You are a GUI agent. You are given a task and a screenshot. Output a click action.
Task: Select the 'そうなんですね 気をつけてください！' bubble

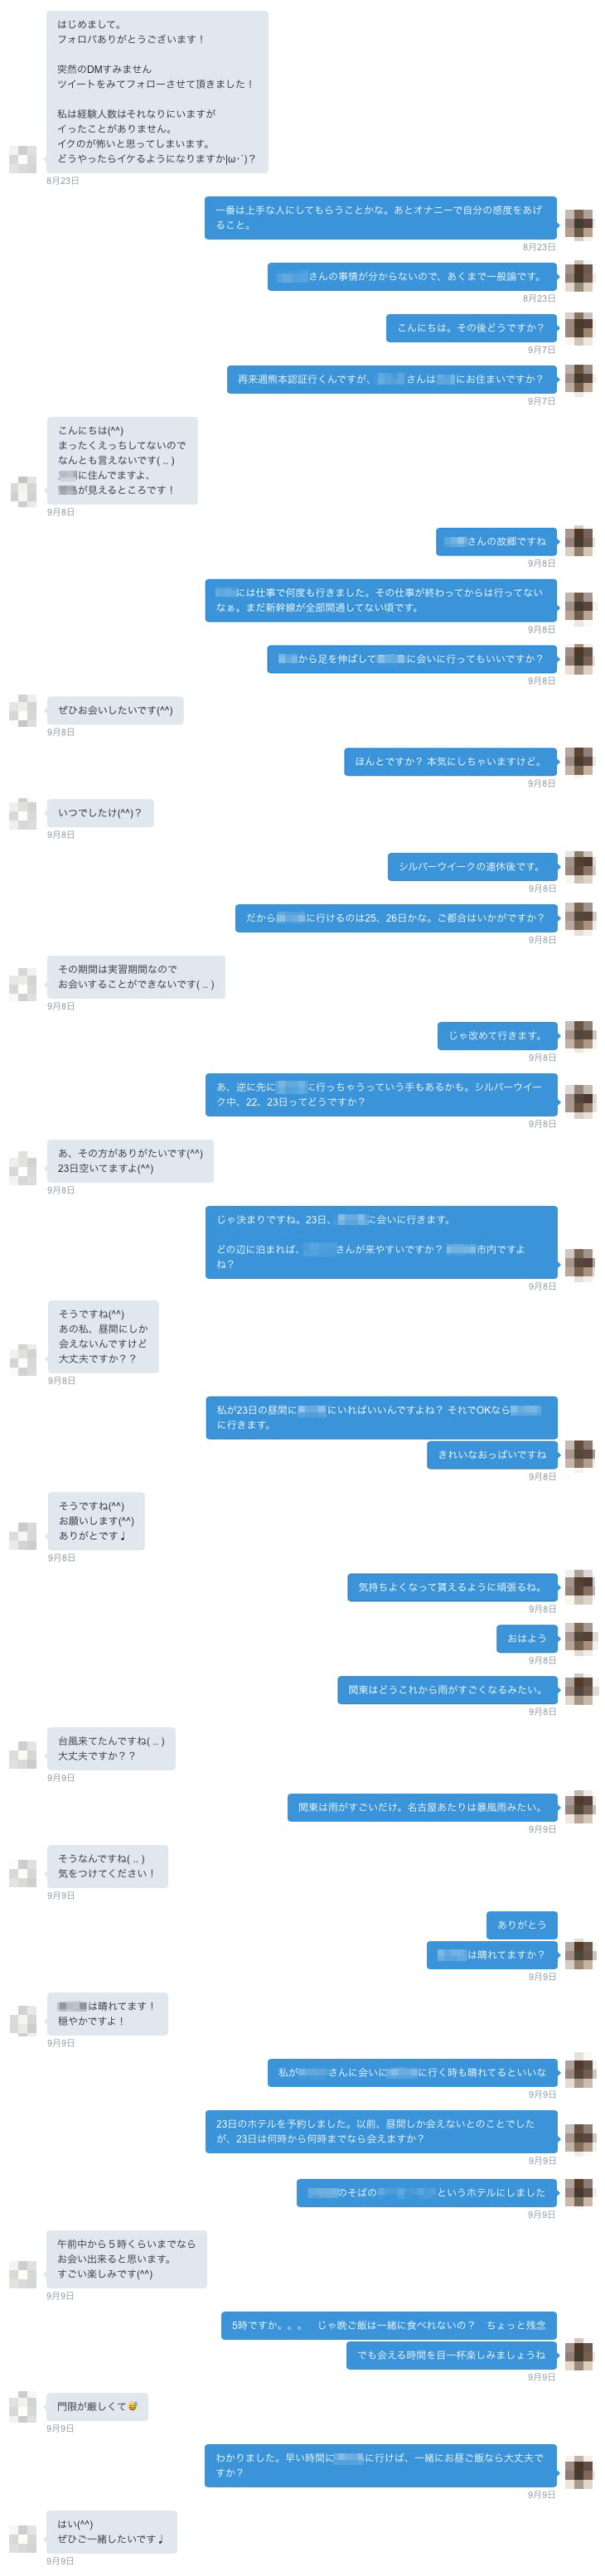click(x=107, y=1866)
